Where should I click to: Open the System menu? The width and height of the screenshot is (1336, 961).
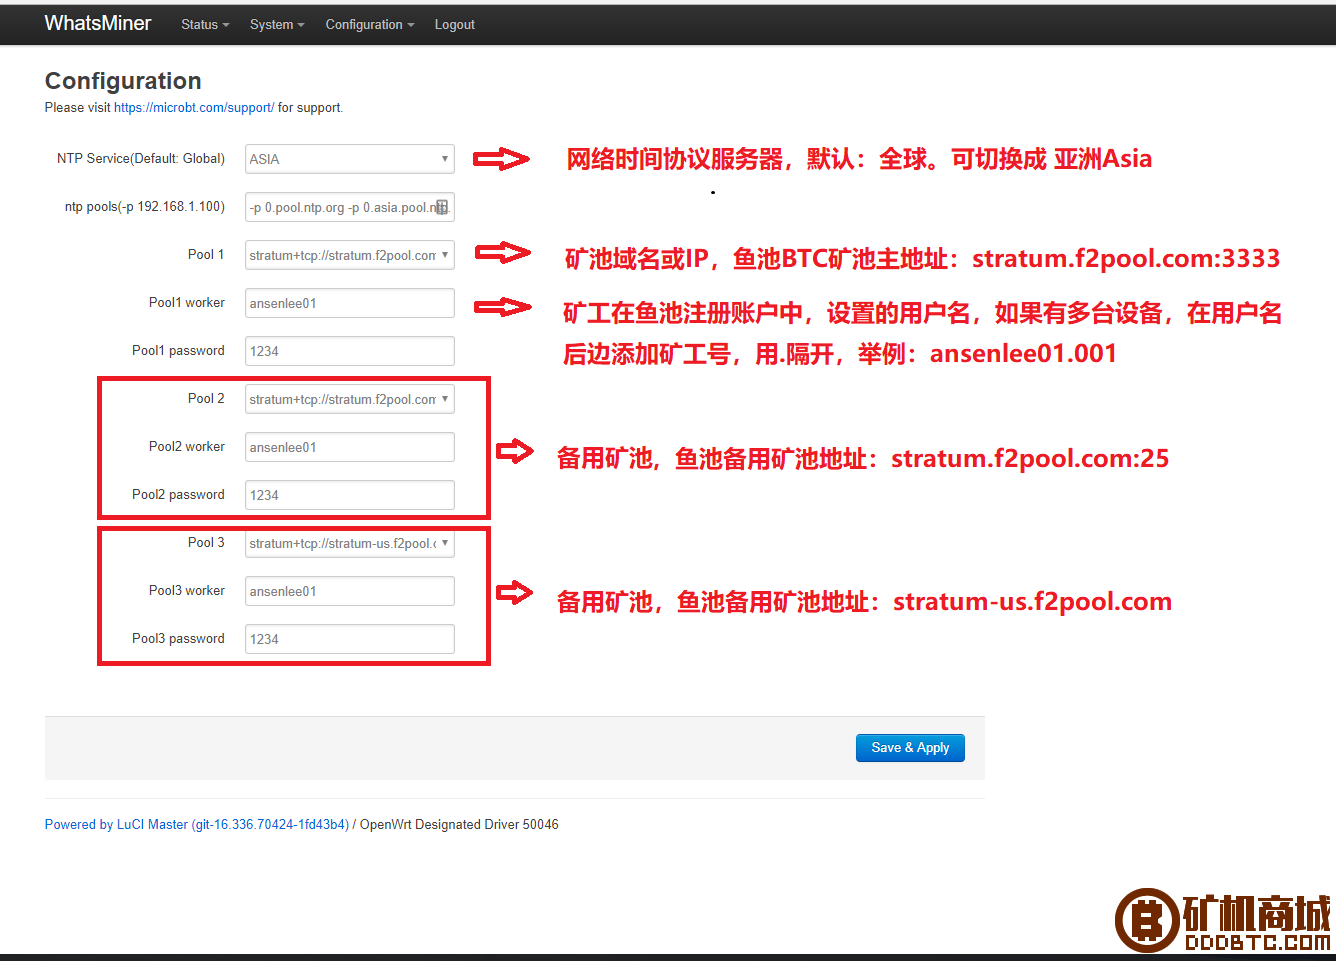277,24
